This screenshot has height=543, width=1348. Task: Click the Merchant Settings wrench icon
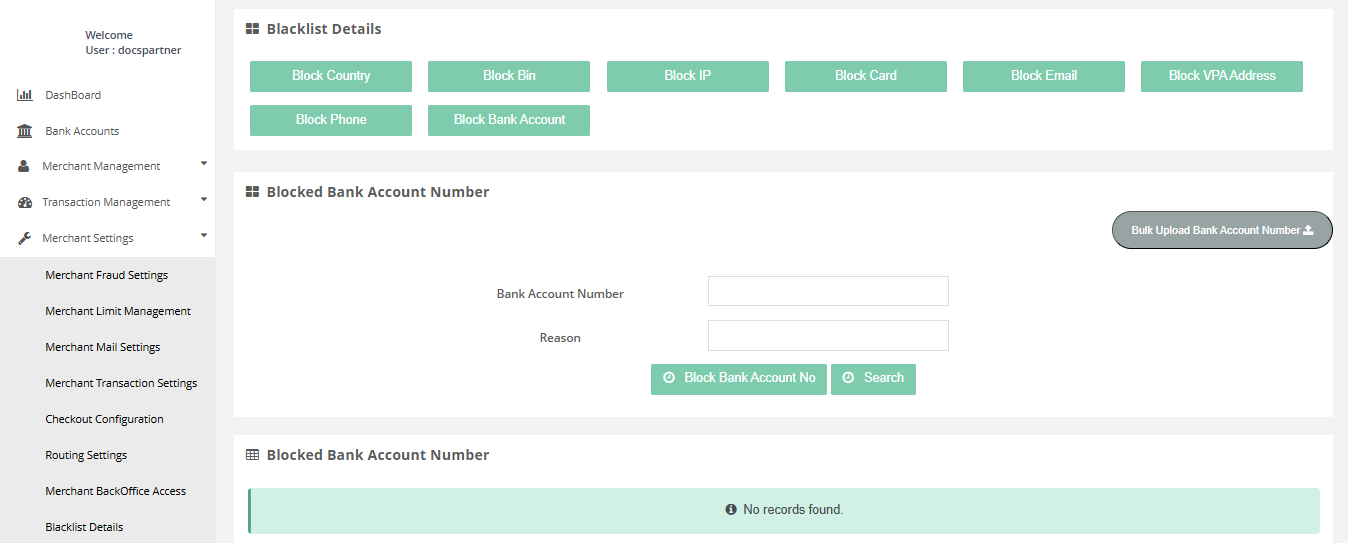(x=24, y=238)
